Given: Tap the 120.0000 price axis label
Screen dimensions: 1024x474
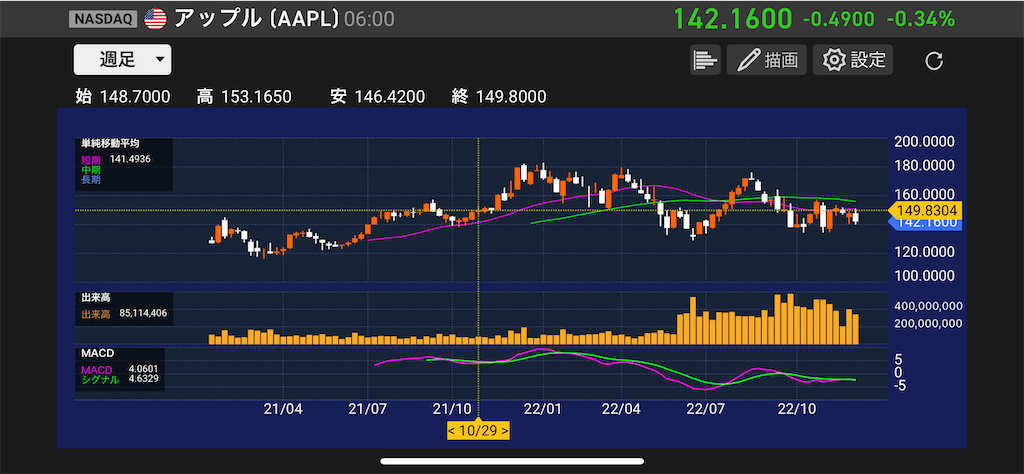Looking at the screenshot, I should coord(925,252).
